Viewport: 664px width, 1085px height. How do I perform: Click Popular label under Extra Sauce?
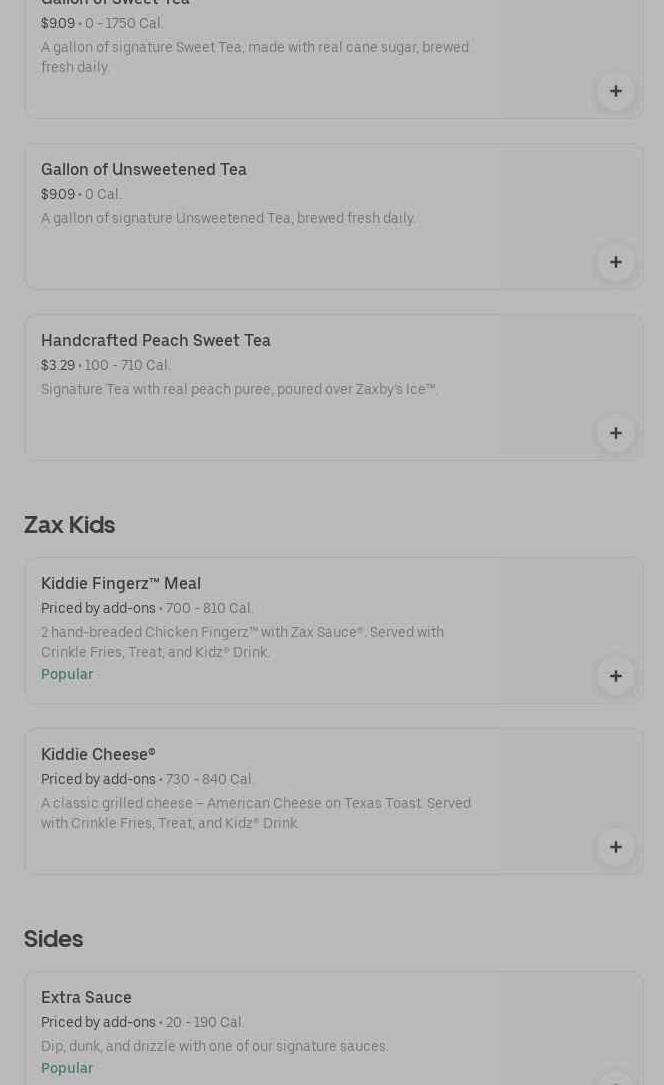tap(67, 1069)
